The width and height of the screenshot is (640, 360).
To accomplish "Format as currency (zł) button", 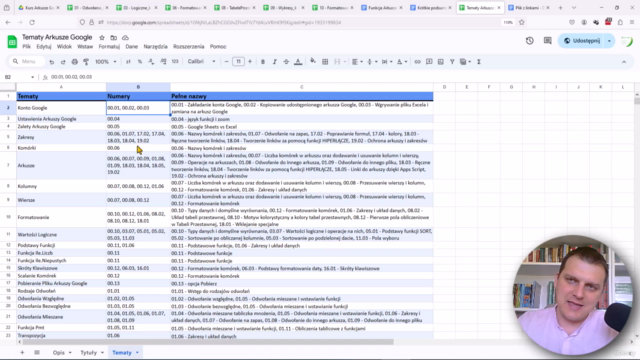I will (128, 62).
